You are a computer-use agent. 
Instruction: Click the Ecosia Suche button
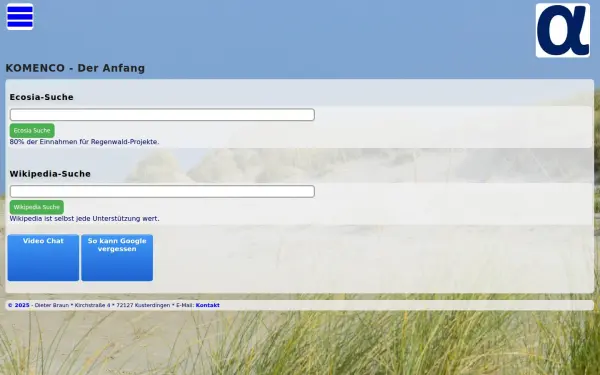(32, 130)
